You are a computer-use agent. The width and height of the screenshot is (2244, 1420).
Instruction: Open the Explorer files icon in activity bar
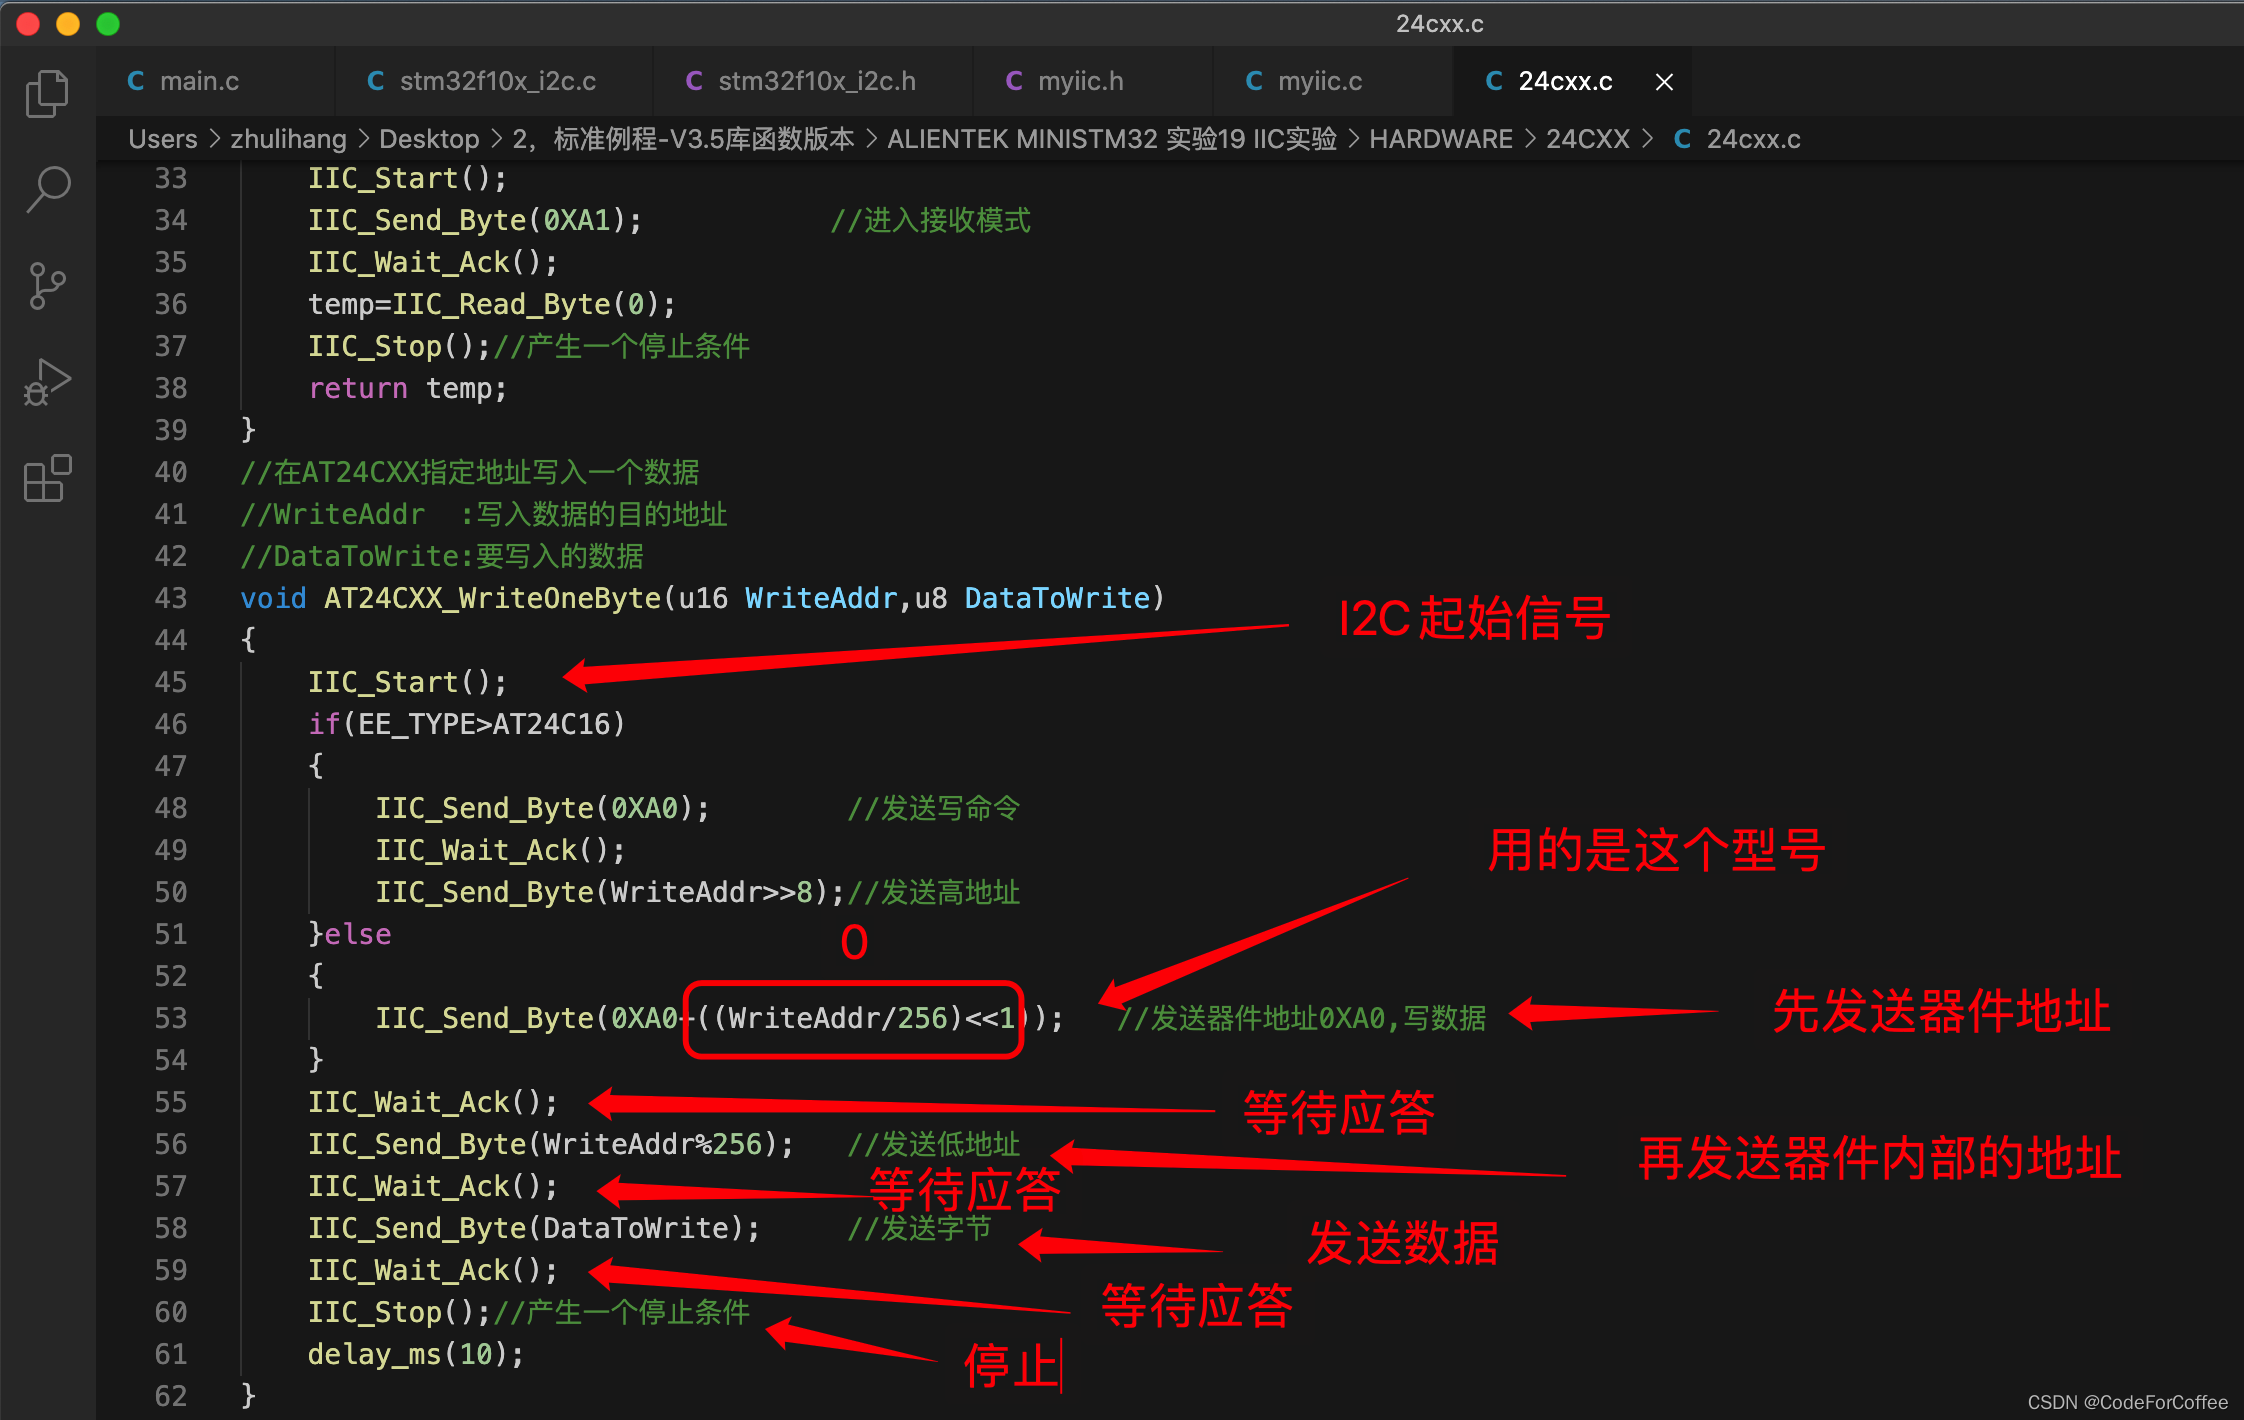(x=47, y=94)
